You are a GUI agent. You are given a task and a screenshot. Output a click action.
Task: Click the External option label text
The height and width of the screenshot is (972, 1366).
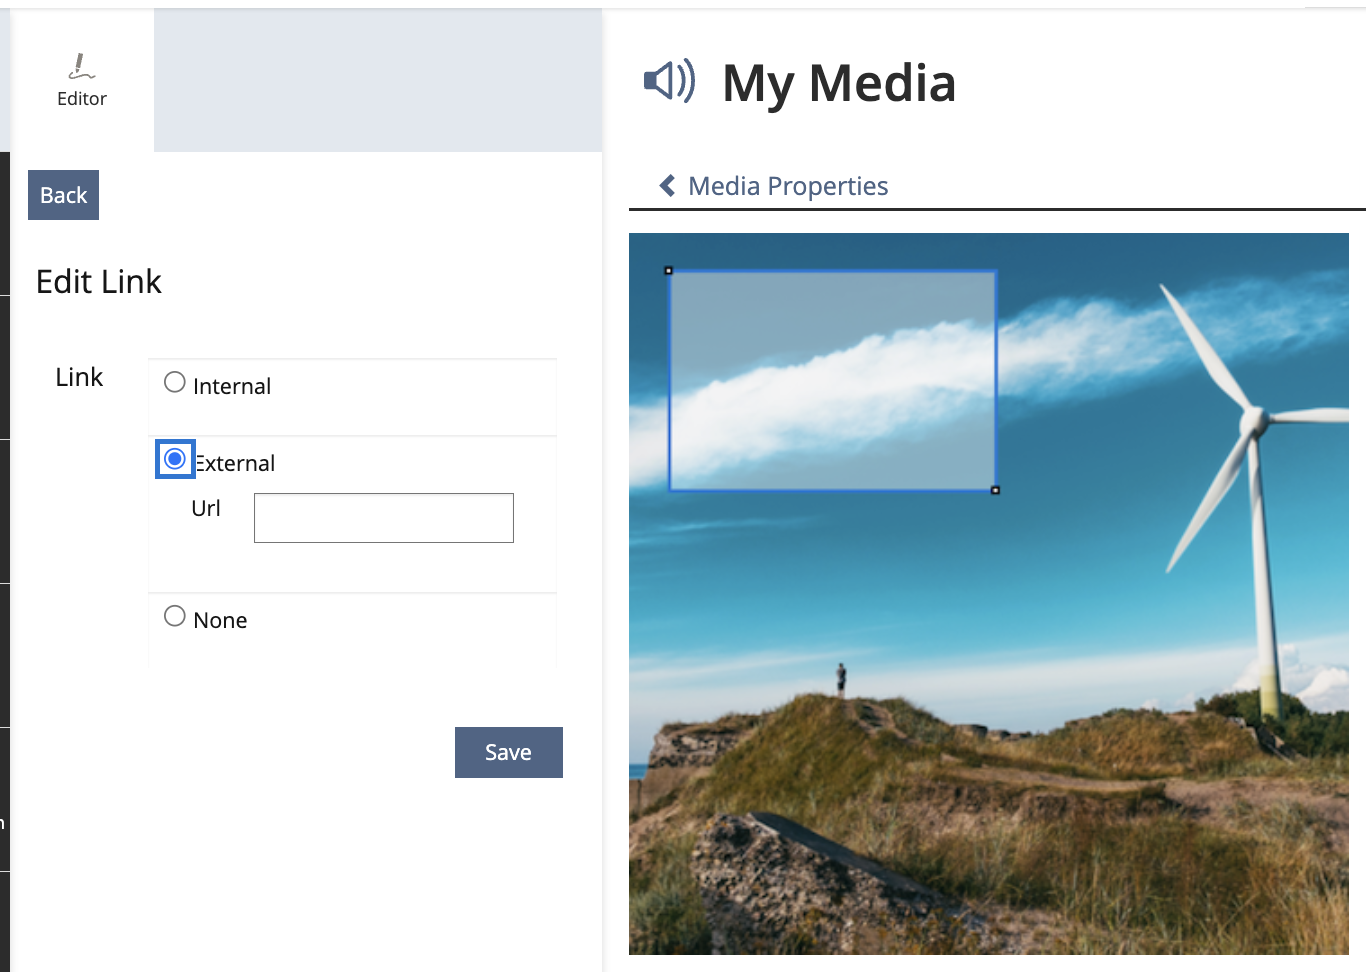click(x=236, y=464)
